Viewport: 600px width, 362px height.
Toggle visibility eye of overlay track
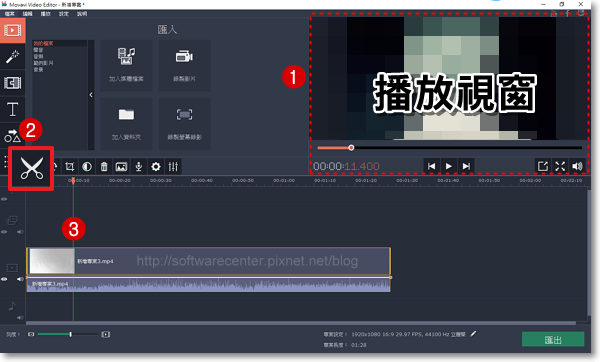point(4,232)
